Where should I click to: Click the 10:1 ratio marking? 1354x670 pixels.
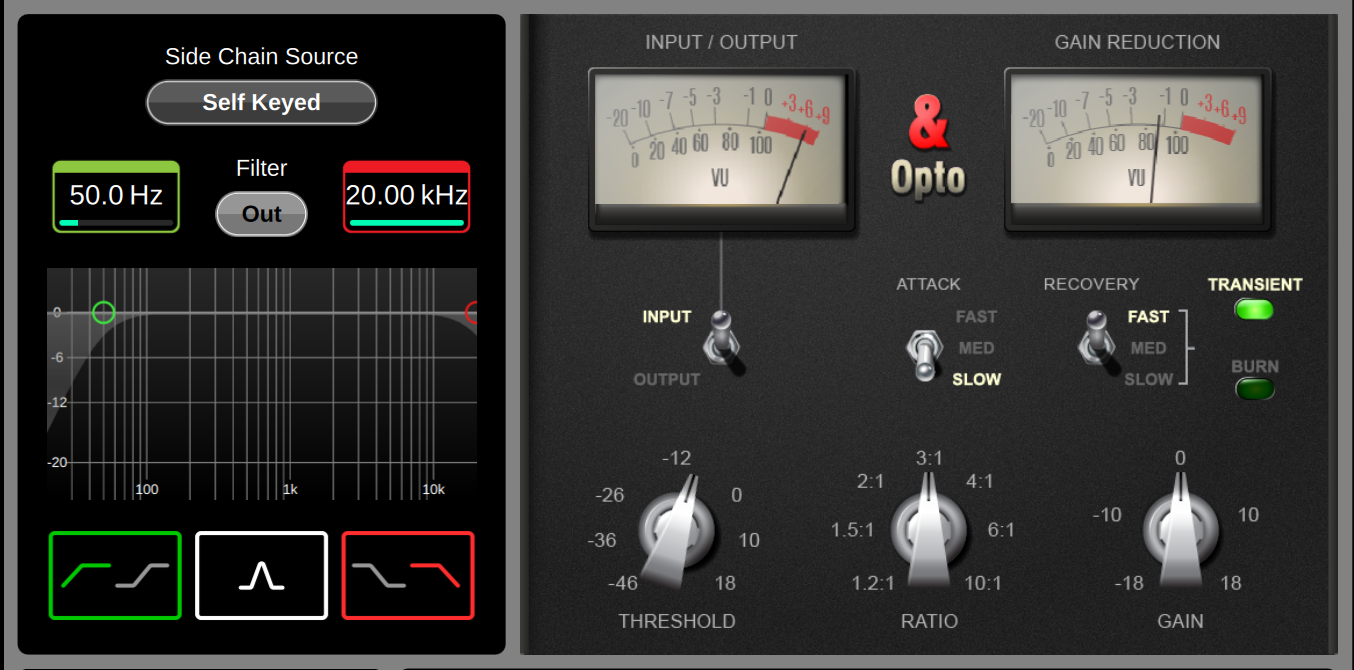pos(982,583)
